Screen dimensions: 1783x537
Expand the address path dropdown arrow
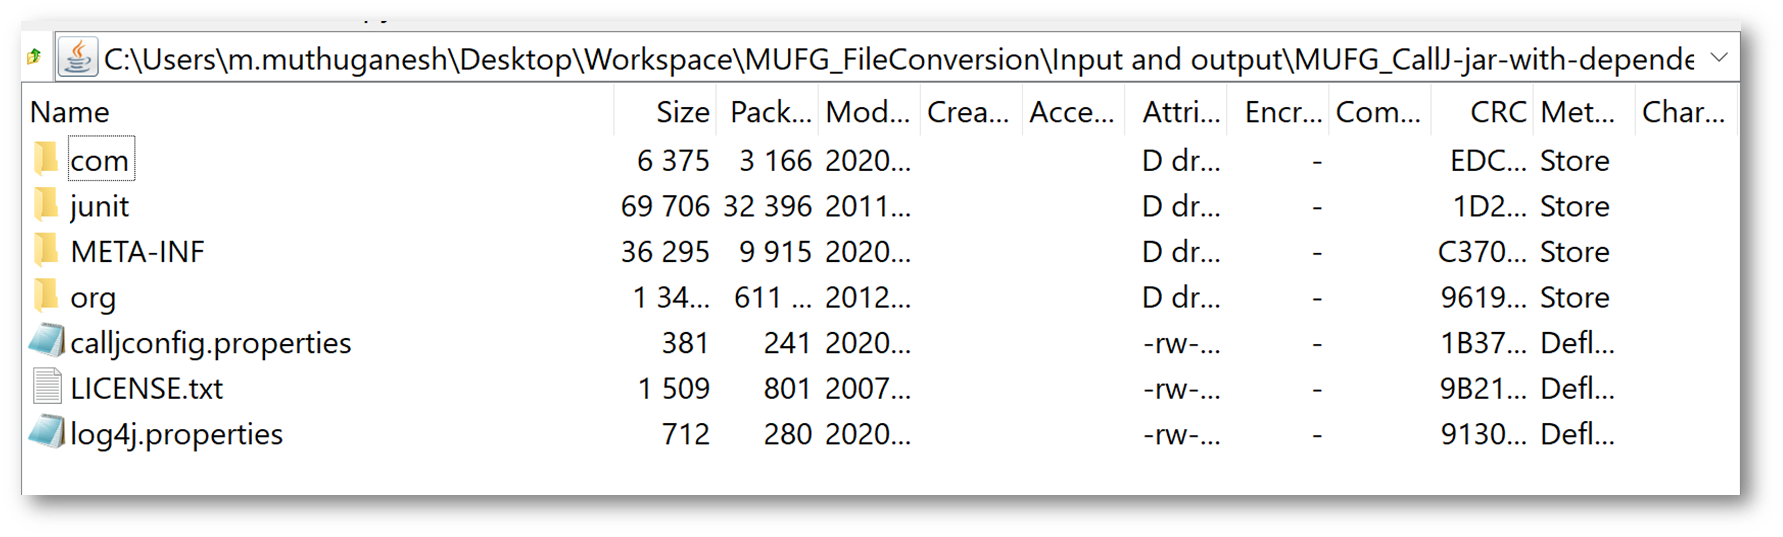click(1719, 58)
